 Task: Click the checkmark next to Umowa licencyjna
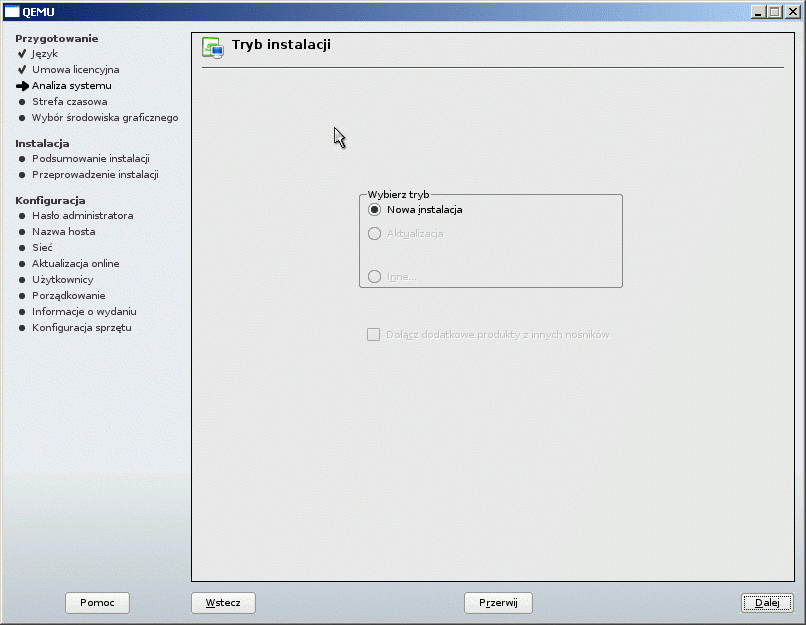(22, 70)
